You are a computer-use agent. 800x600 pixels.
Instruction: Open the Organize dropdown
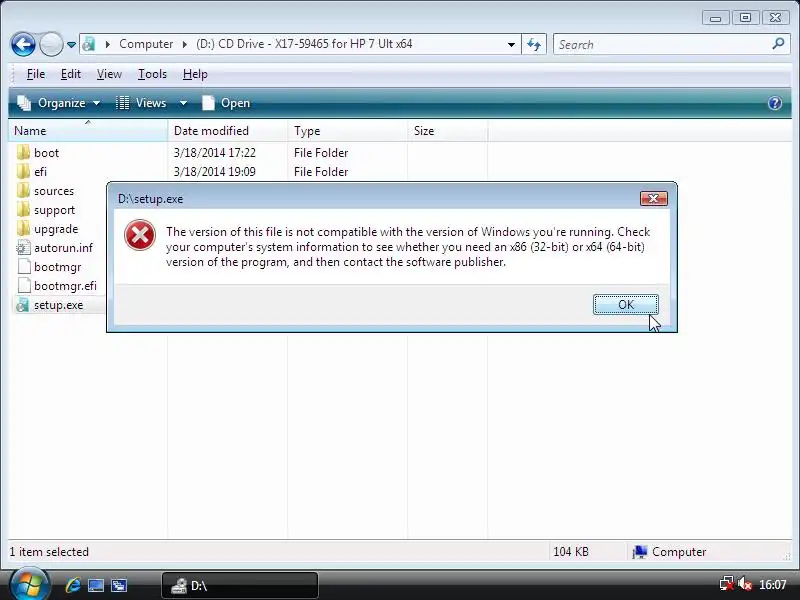(x=58, y=103)
